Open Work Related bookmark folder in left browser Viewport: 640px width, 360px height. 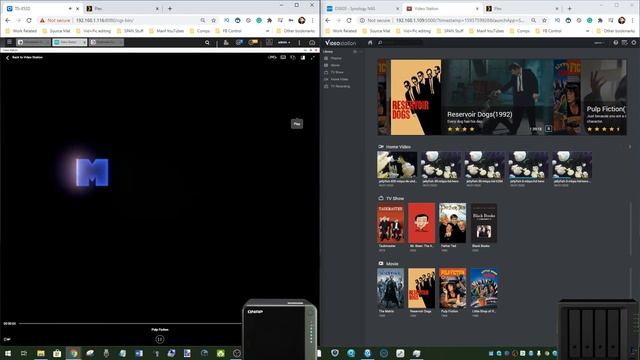(x=21, y=31)
